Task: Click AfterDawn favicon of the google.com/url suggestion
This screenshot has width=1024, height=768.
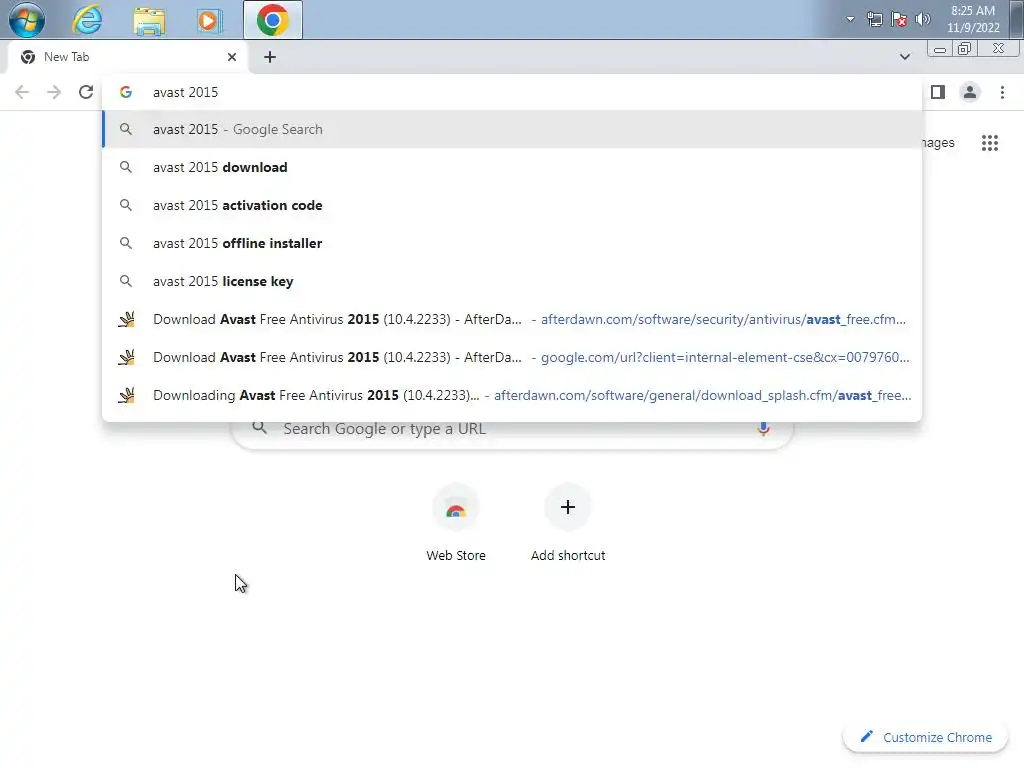Action: (x=126, y=357)
